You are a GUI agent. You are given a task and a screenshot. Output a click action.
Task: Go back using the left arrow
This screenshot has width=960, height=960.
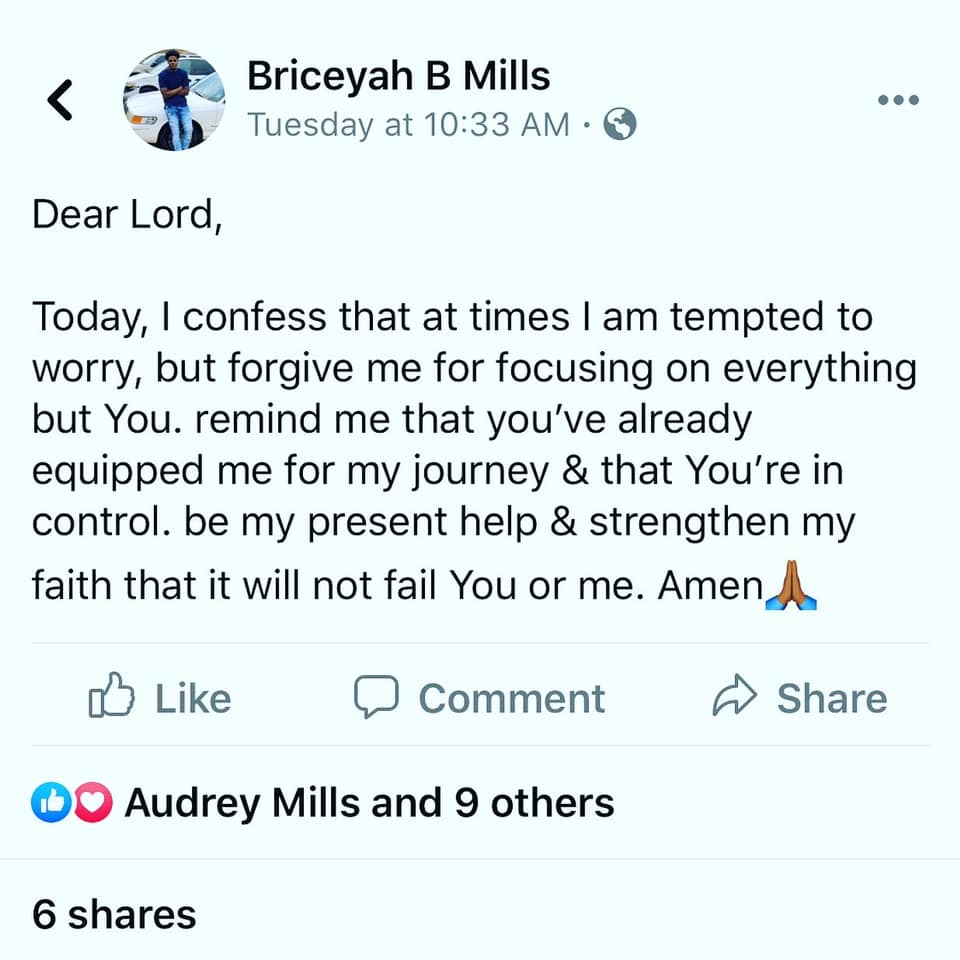tap(61, 100)
